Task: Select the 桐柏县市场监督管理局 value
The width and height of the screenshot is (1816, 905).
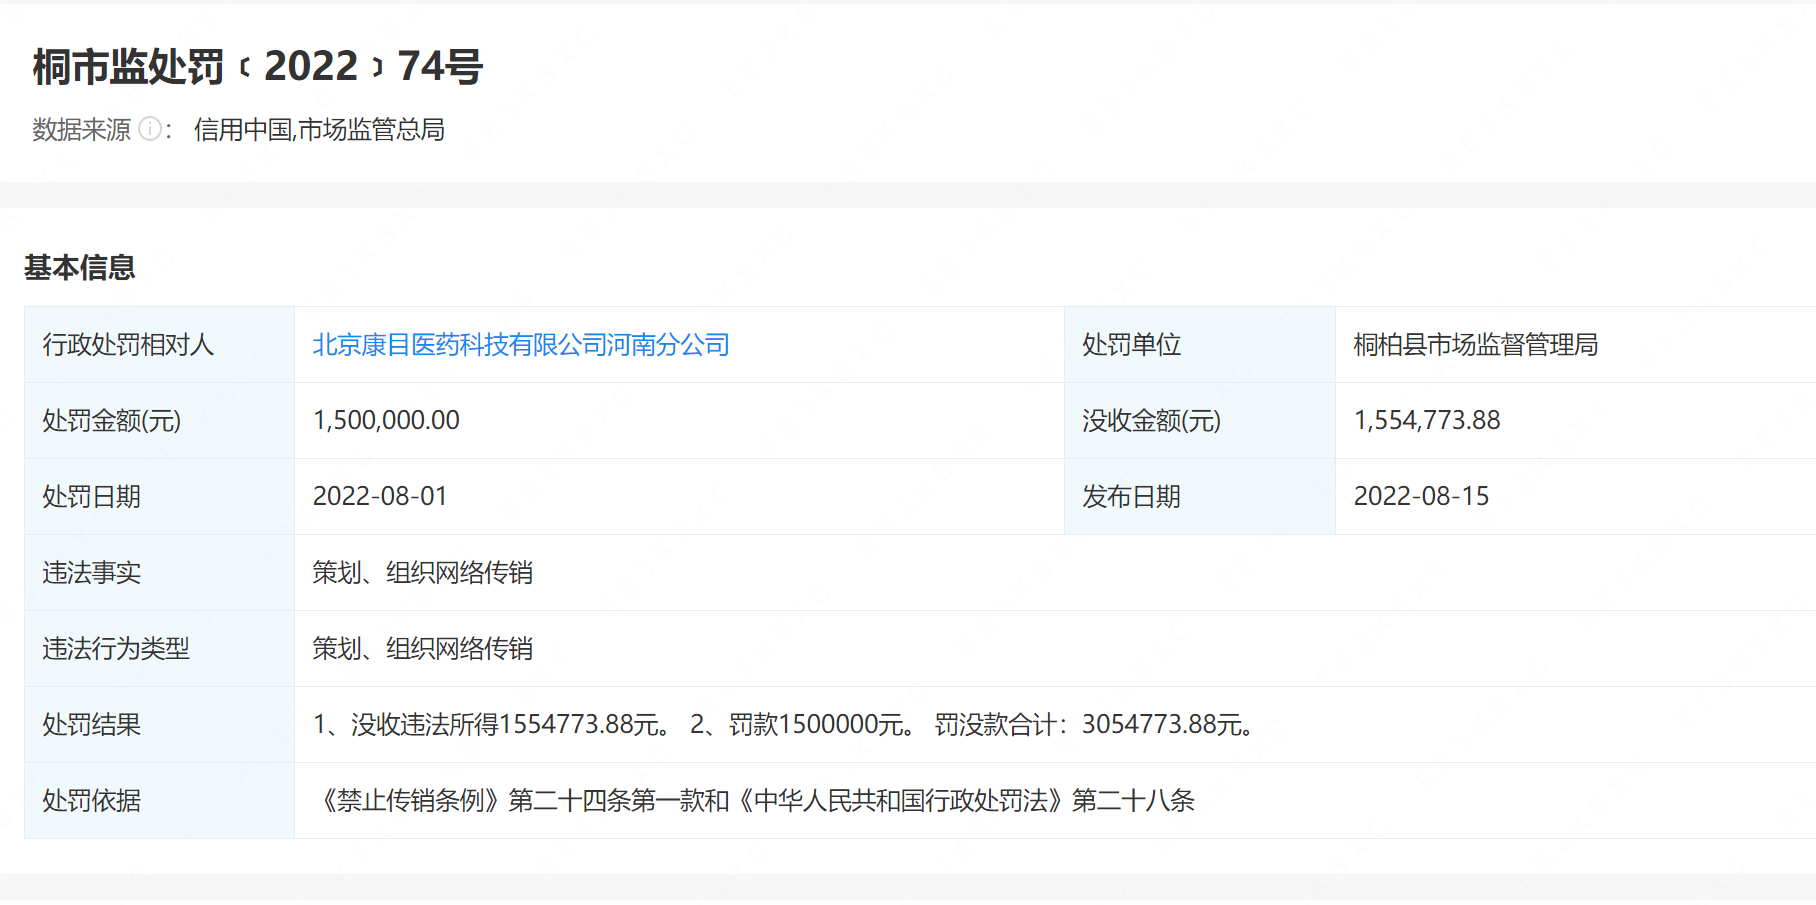Action: click(x=1475, y=345)
